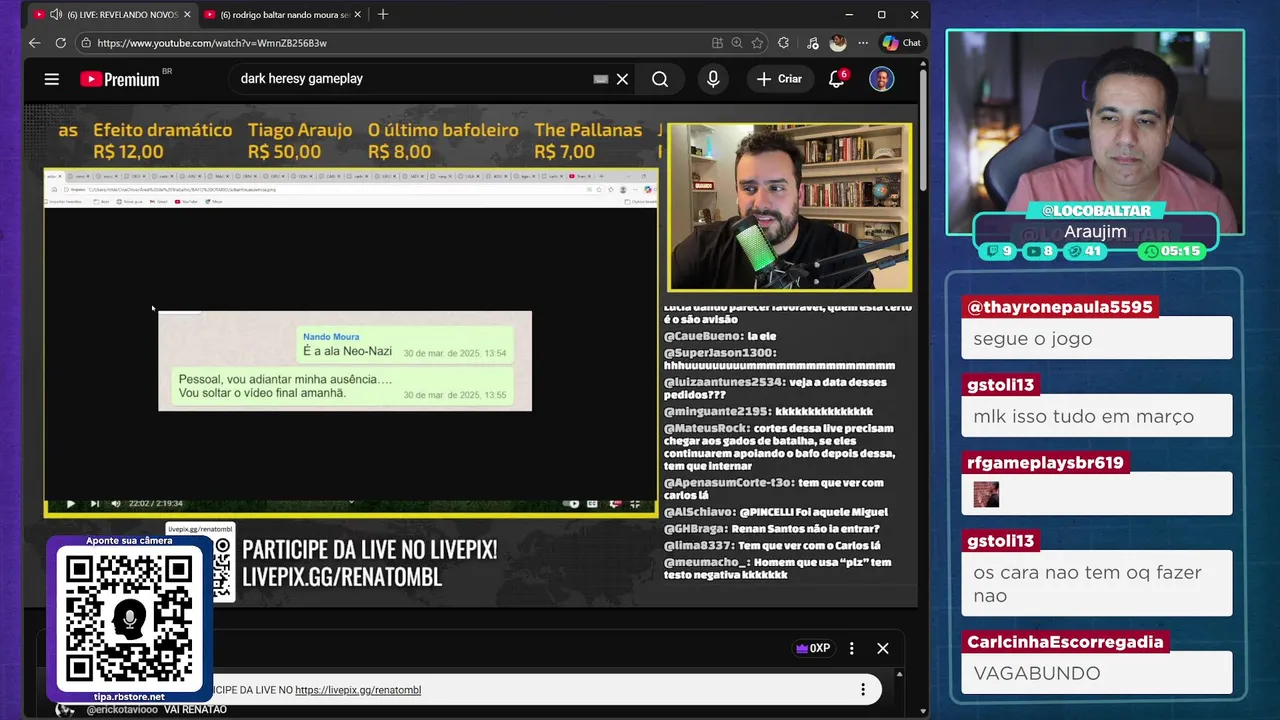This screenshot has height=720, width=1280.
Task: Click the @thayronepaula5595 username in overlay chat
Action: [x=1060, y=307]
